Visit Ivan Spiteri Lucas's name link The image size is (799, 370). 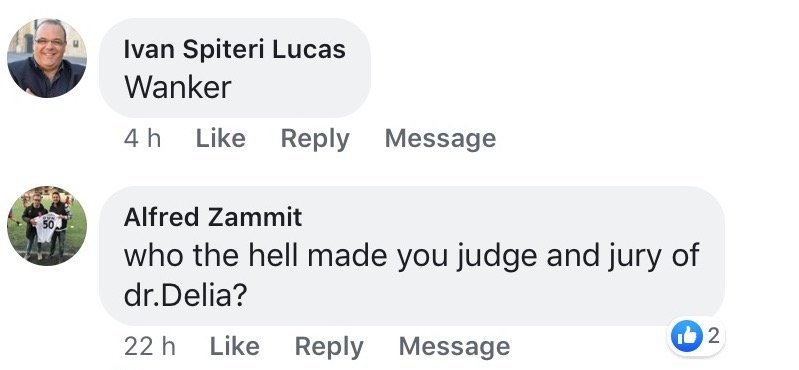tap(234, 49)
